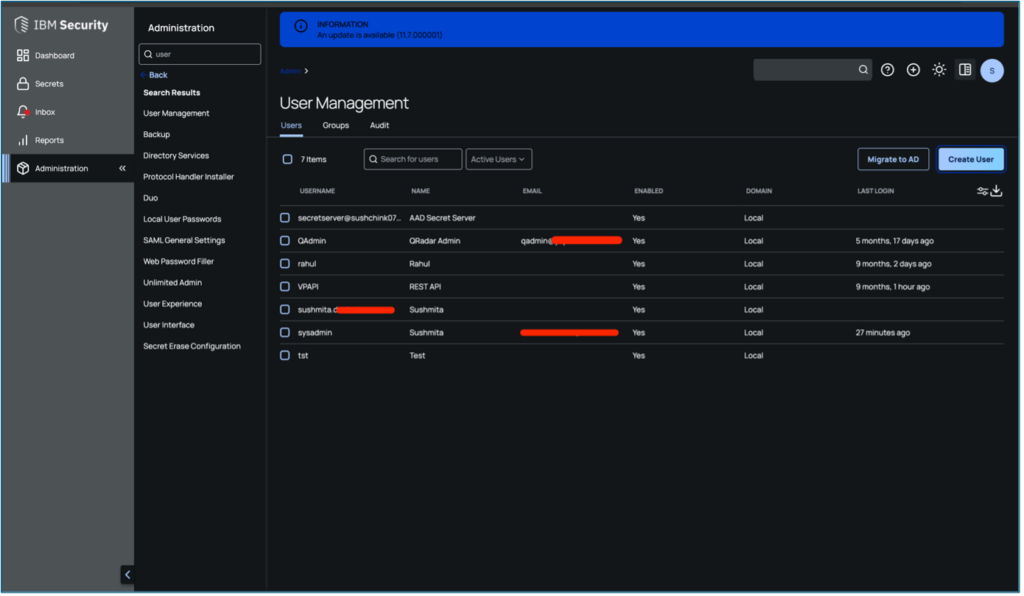This screenshot has width=1024, height=596.
Task: Open the Active Users filter dropdown
Action: click(x=498, y=159)
